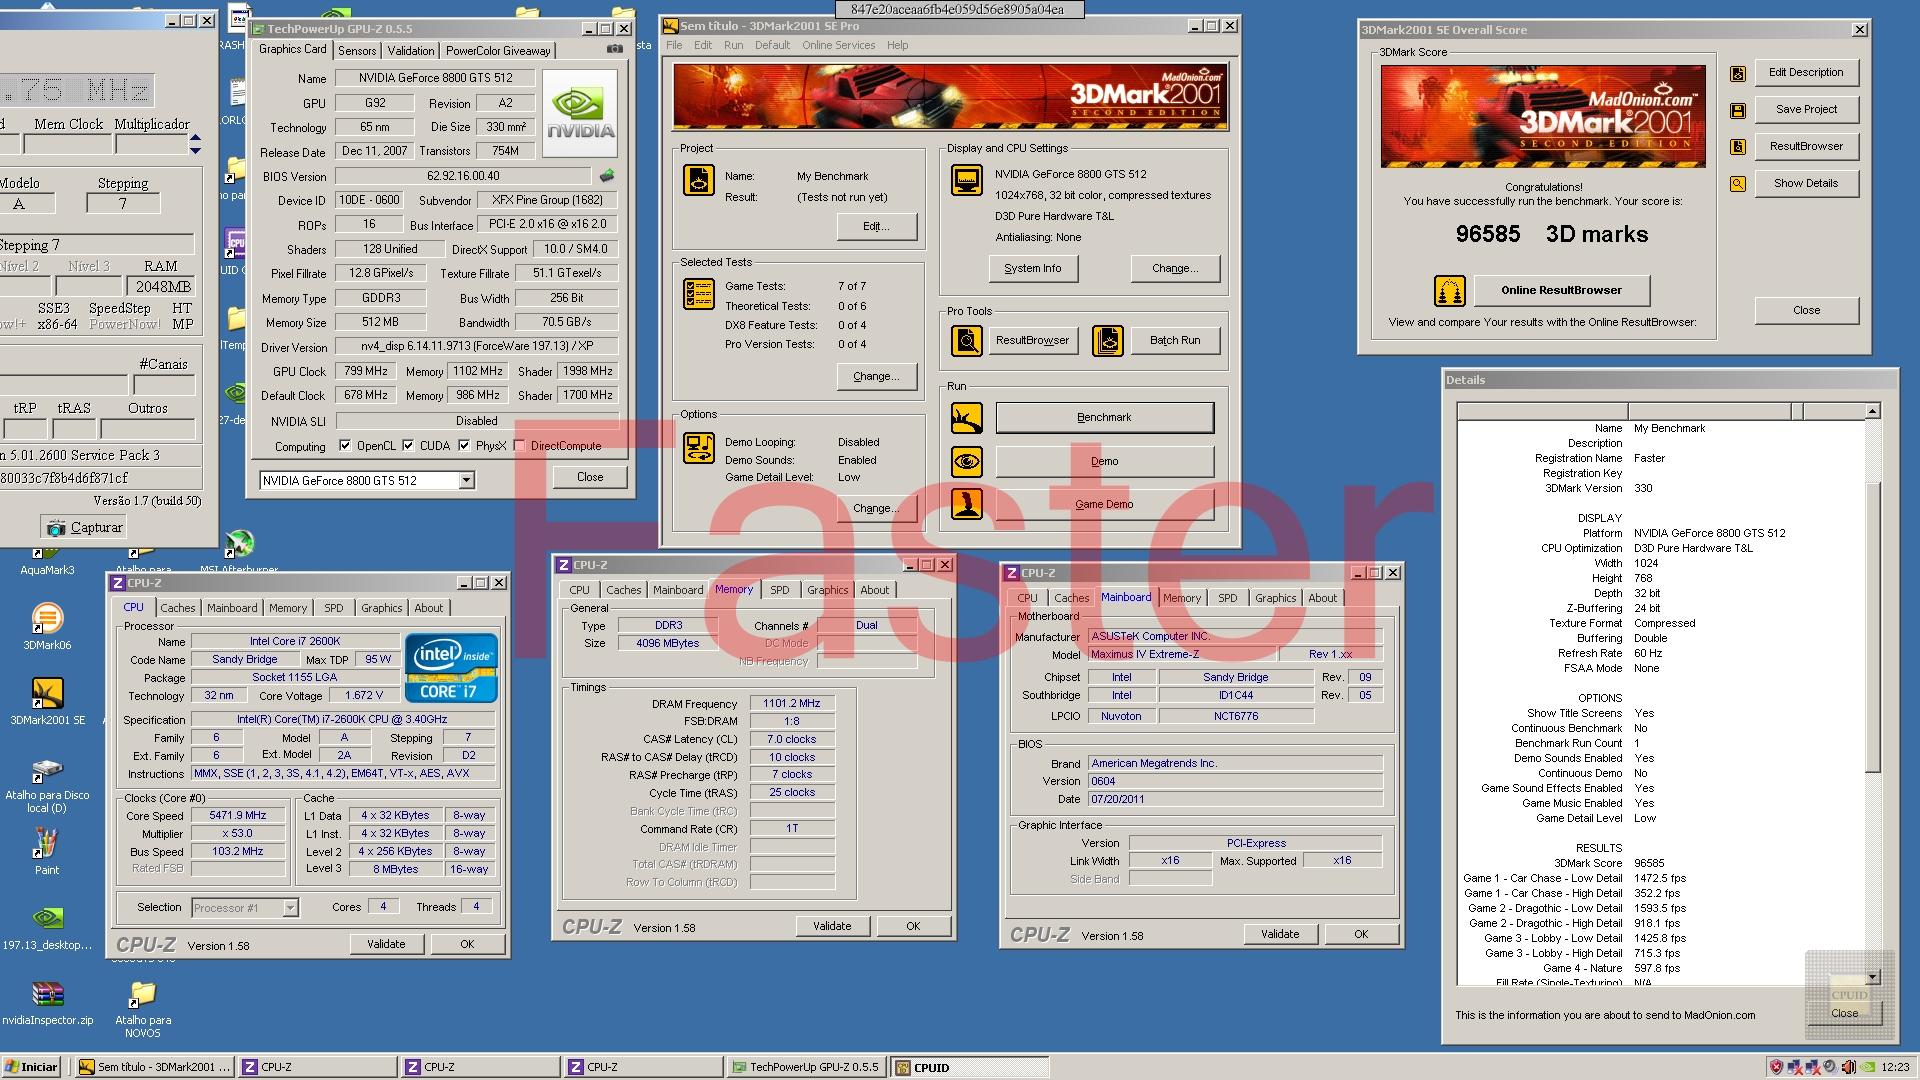Click the Details list scrollbar up arrow
This screenshot has width=1920, height=1080.
1872,411
